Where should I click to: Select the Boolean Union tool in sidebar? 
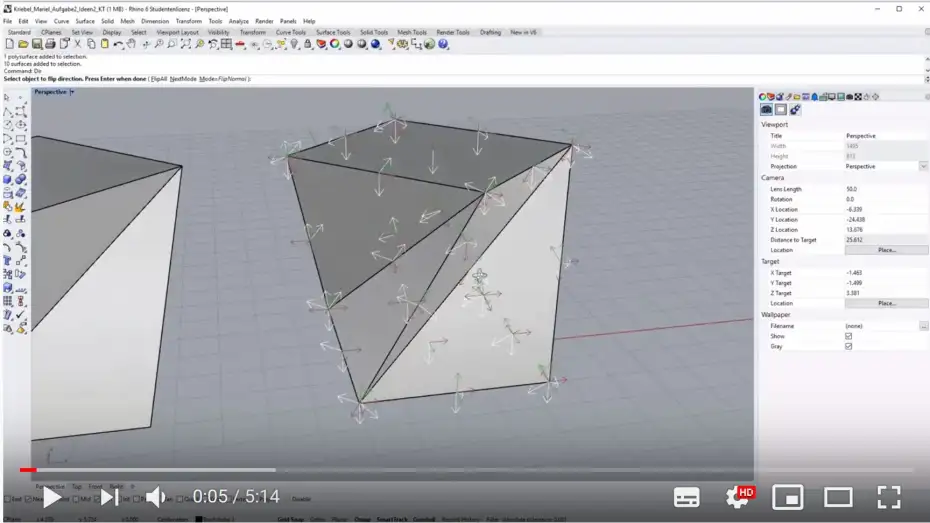[x=21, y=179]
